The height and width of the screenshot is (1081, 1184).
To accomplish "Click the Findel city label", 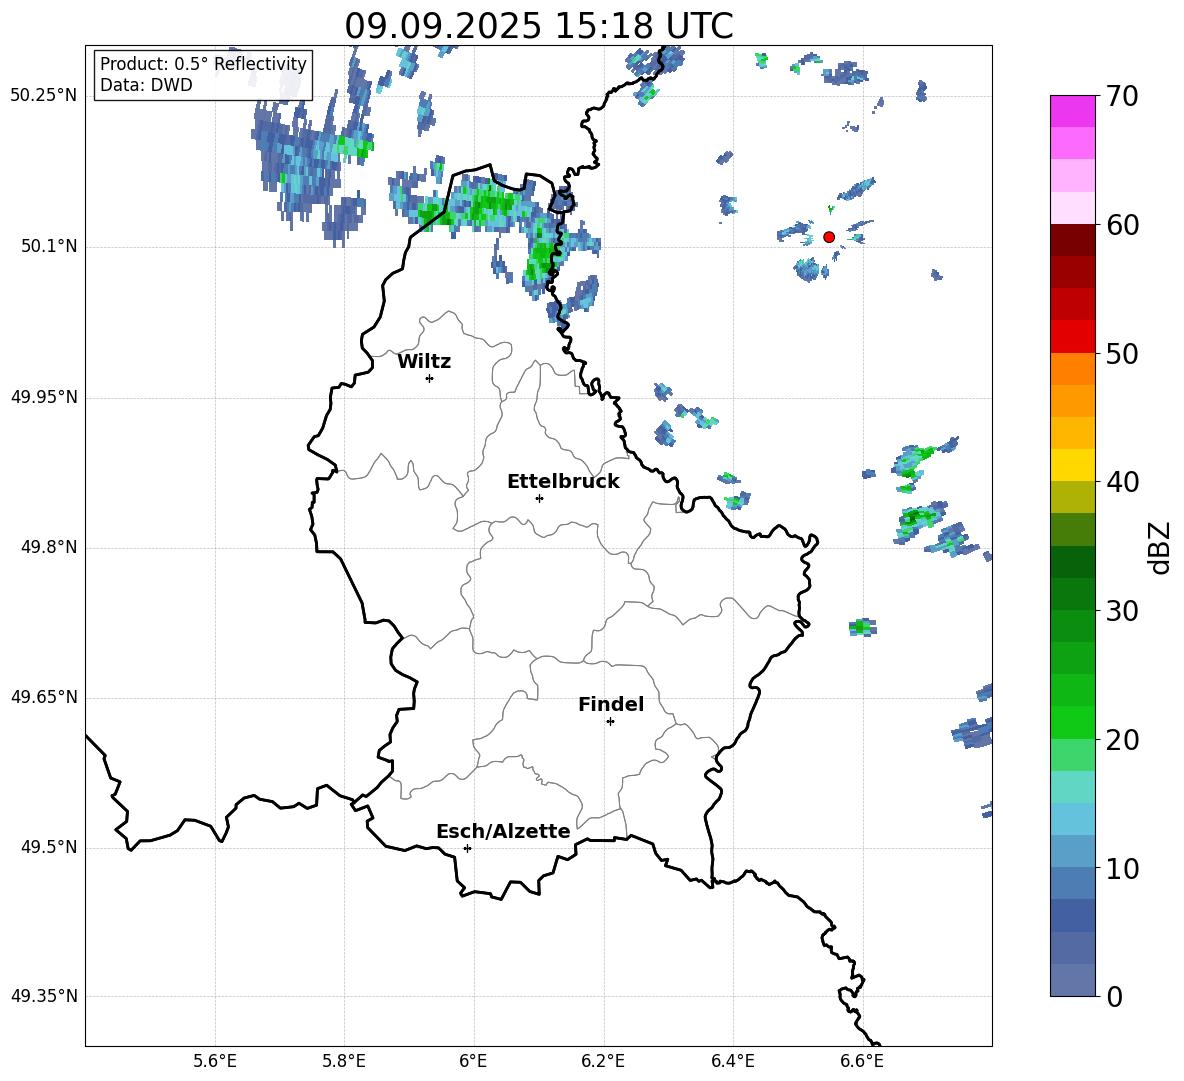I will [611, 704].
